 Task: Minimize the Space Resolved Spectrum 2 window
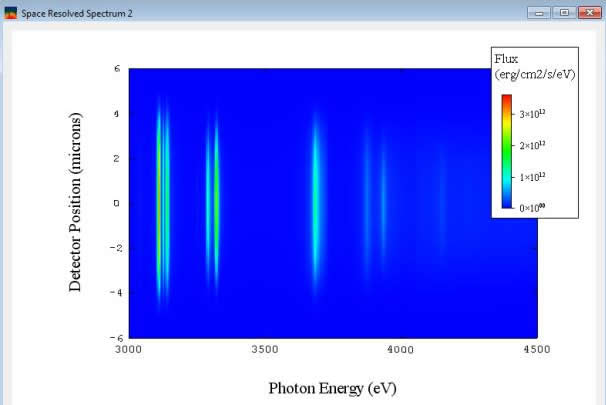tap(543, 13)
